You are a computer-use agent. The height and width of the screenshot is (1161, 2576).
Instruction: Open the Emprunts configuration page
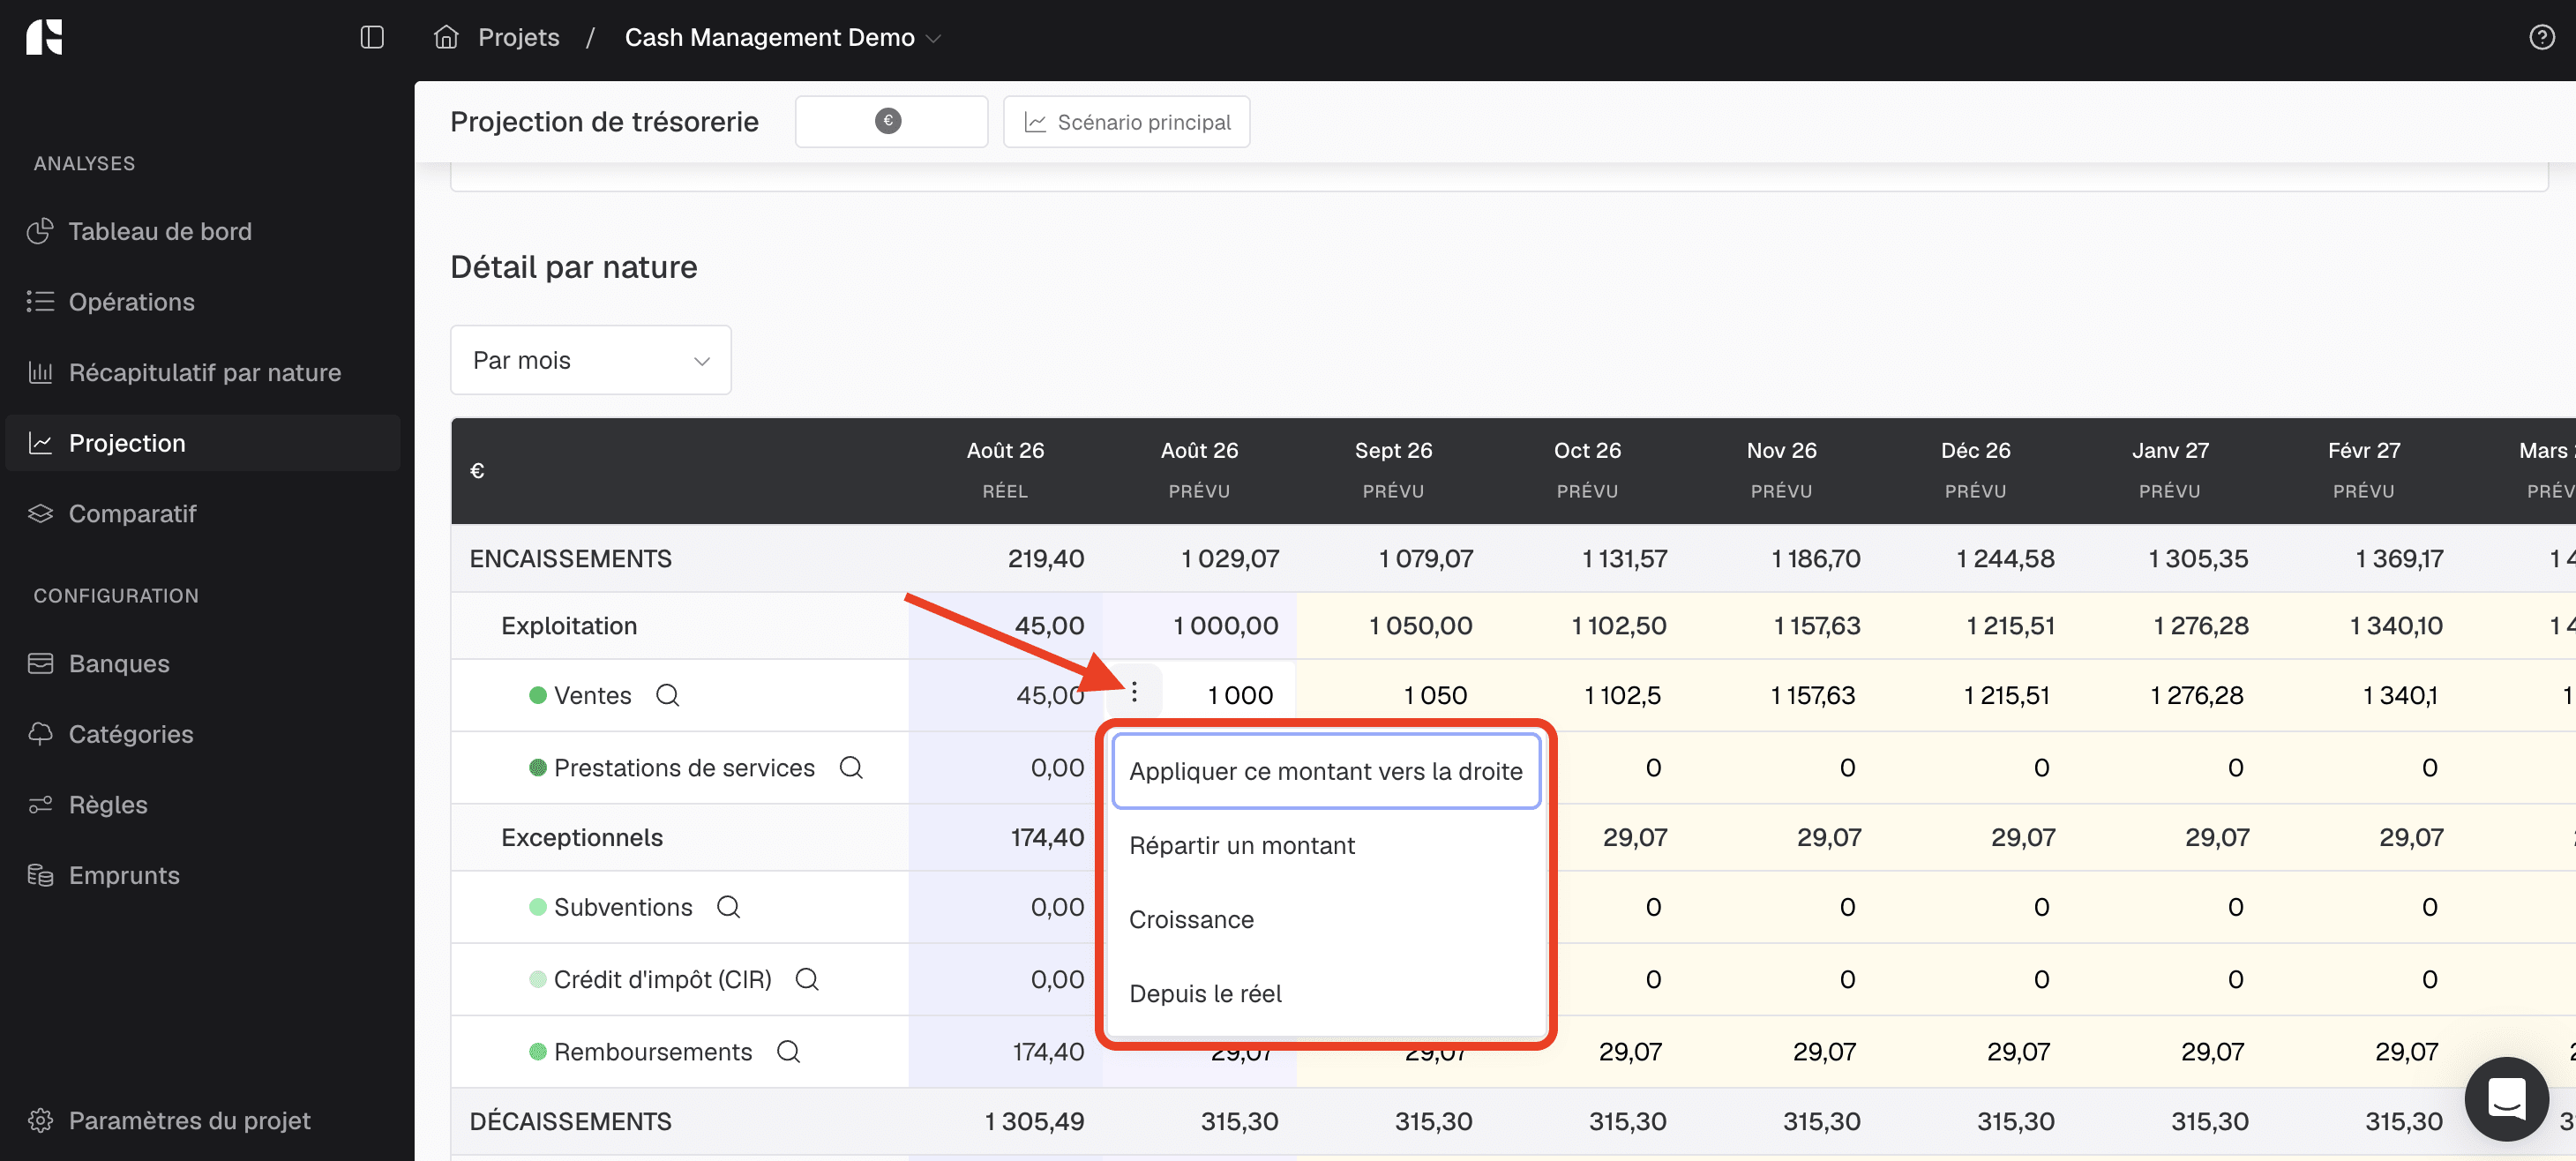[x=203, y=875]
